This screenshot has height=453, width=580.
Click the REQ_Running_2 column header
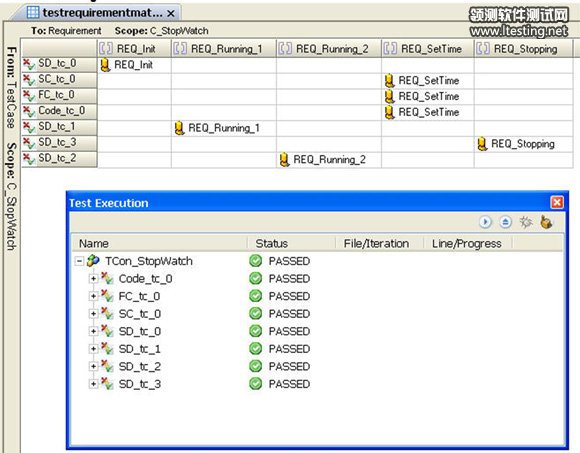coord(329,48)
